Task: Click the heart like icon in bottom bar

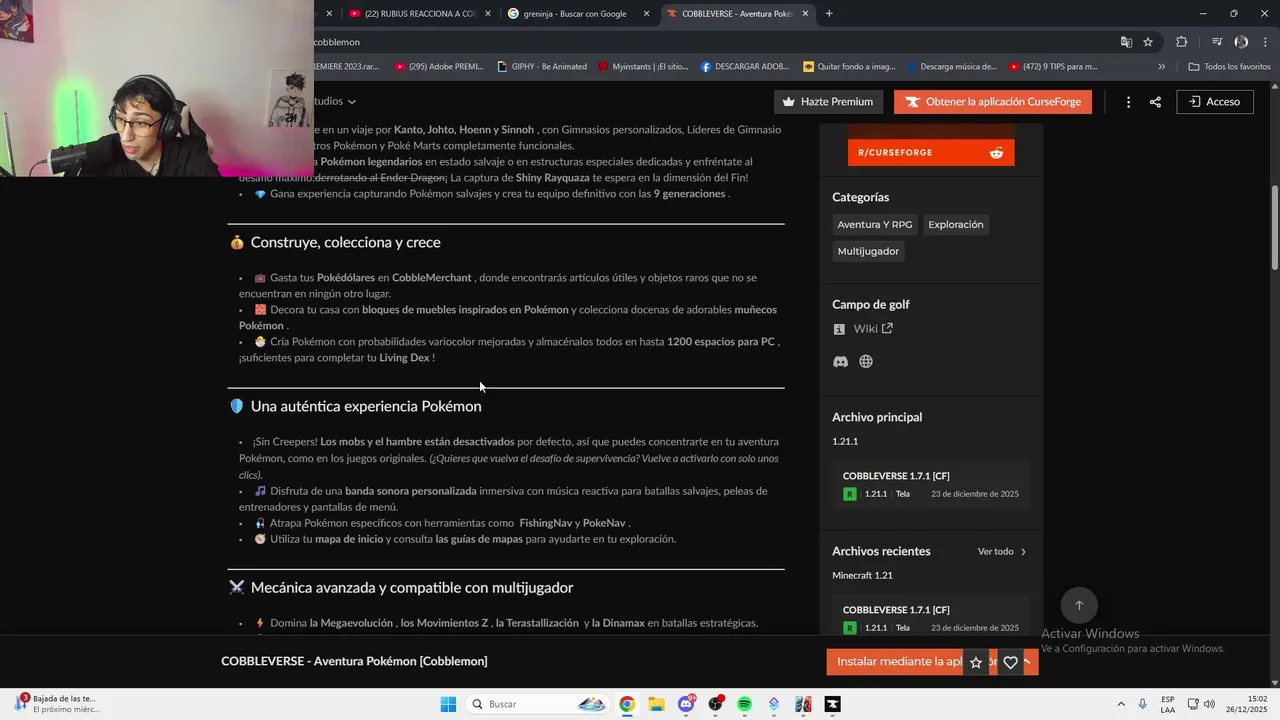Action: (1010, 662)
